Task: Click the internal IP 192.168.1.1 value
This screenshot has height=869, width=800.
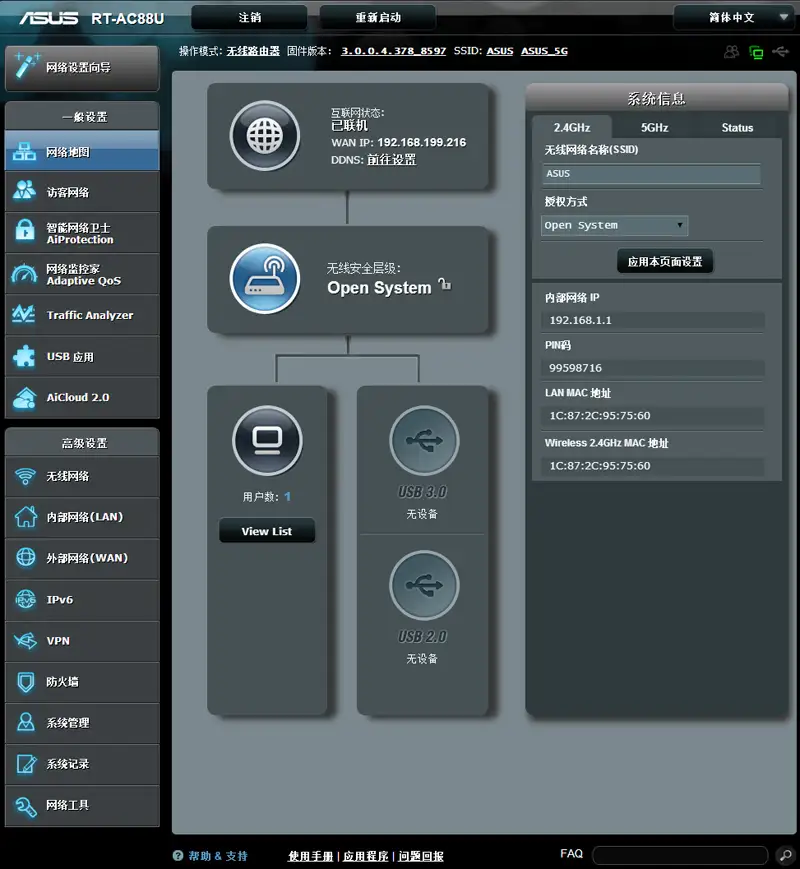Action: coord(580,320)
